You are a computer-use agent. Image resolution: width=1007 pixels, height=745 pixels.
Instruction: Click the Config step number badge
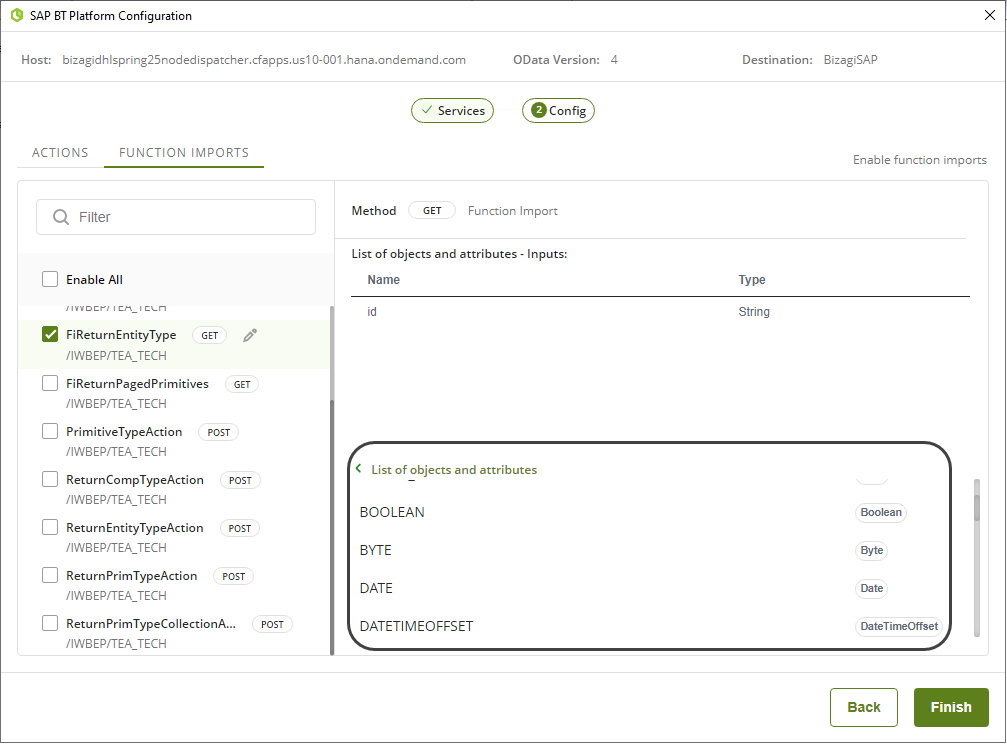click(539, 111)
